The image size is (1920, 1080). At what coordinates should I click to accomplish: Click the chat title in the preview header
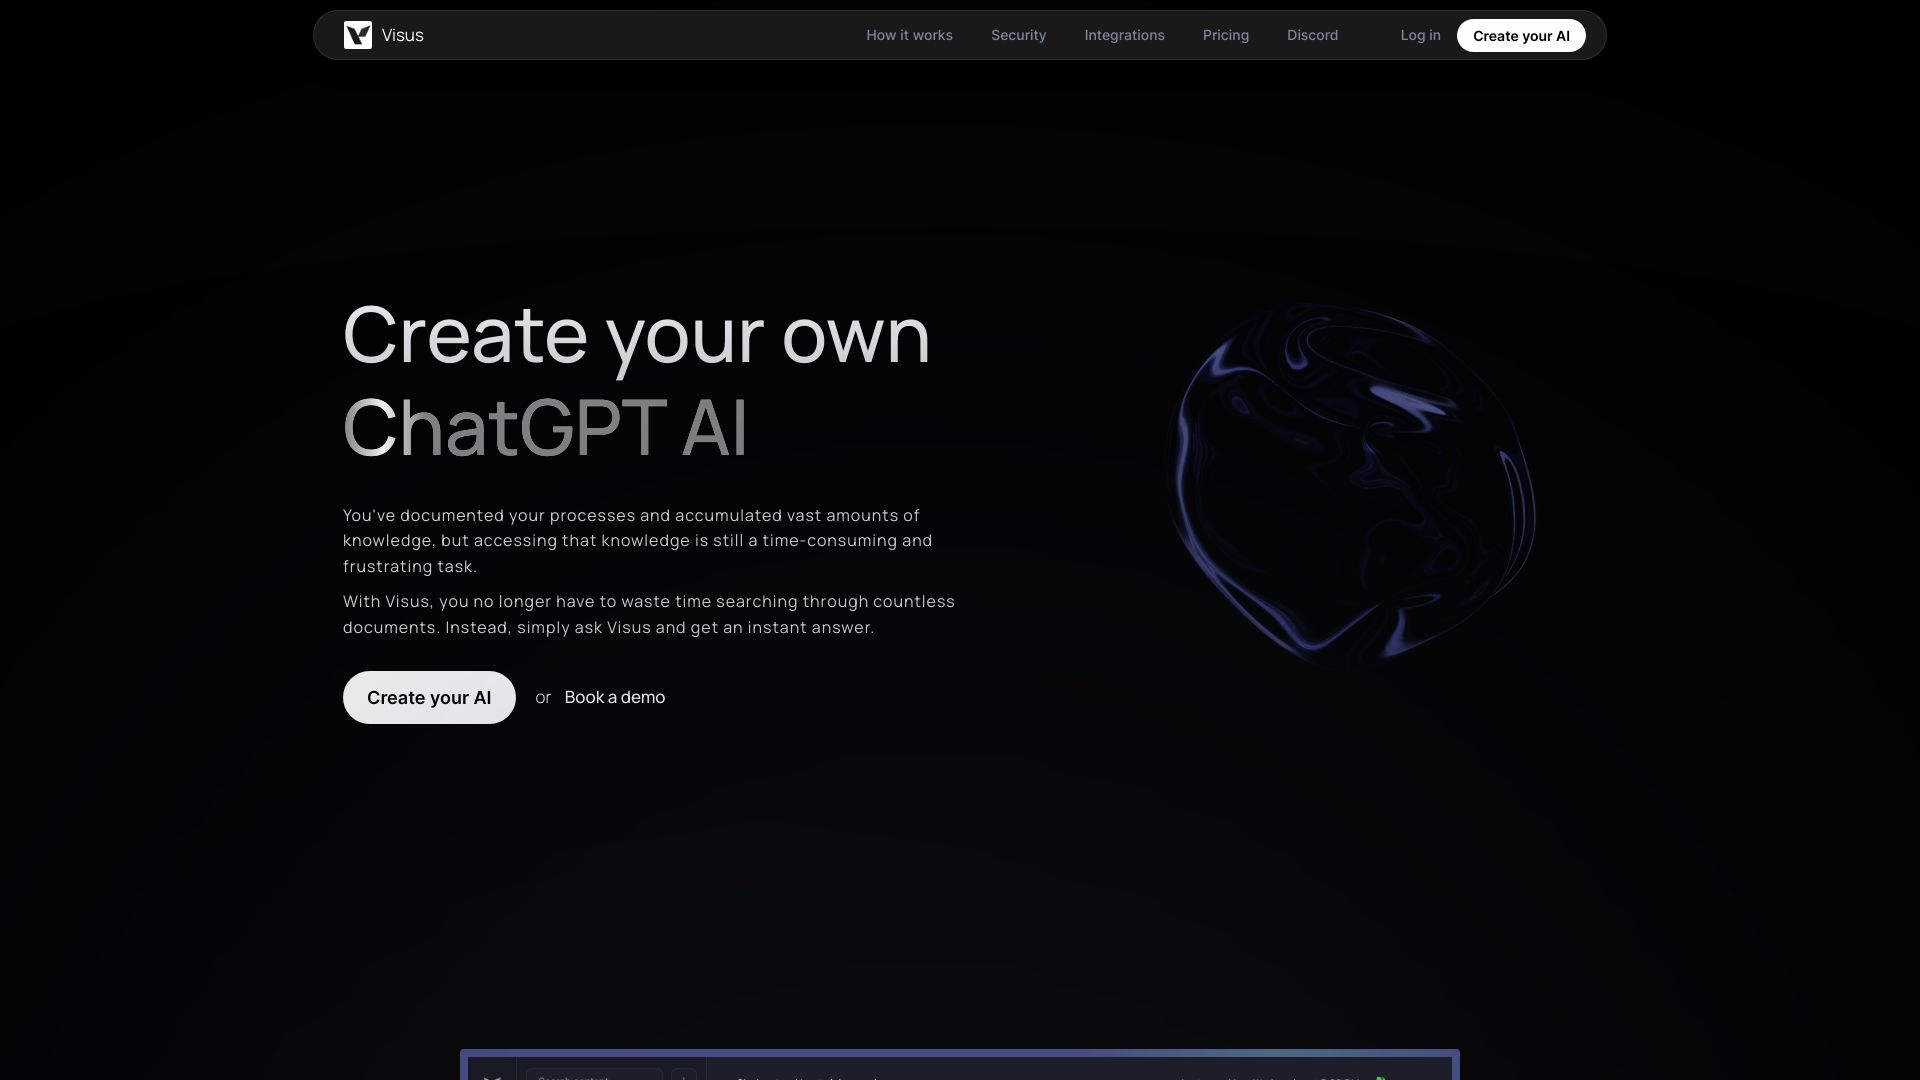[808, 1079]
